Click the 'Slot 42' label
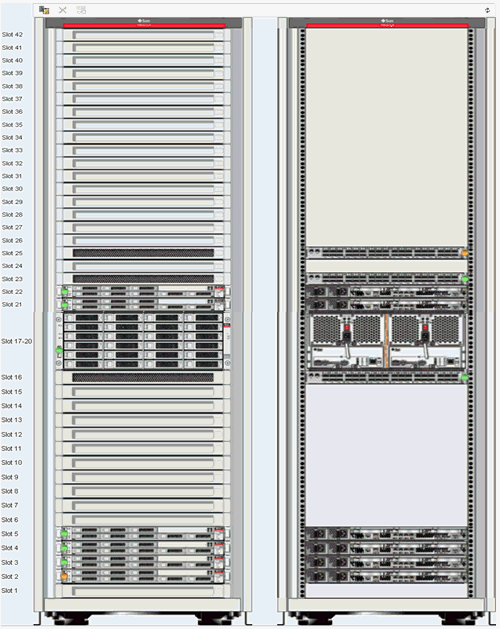This screenshot has height=629, width=500. pos(12,35)
